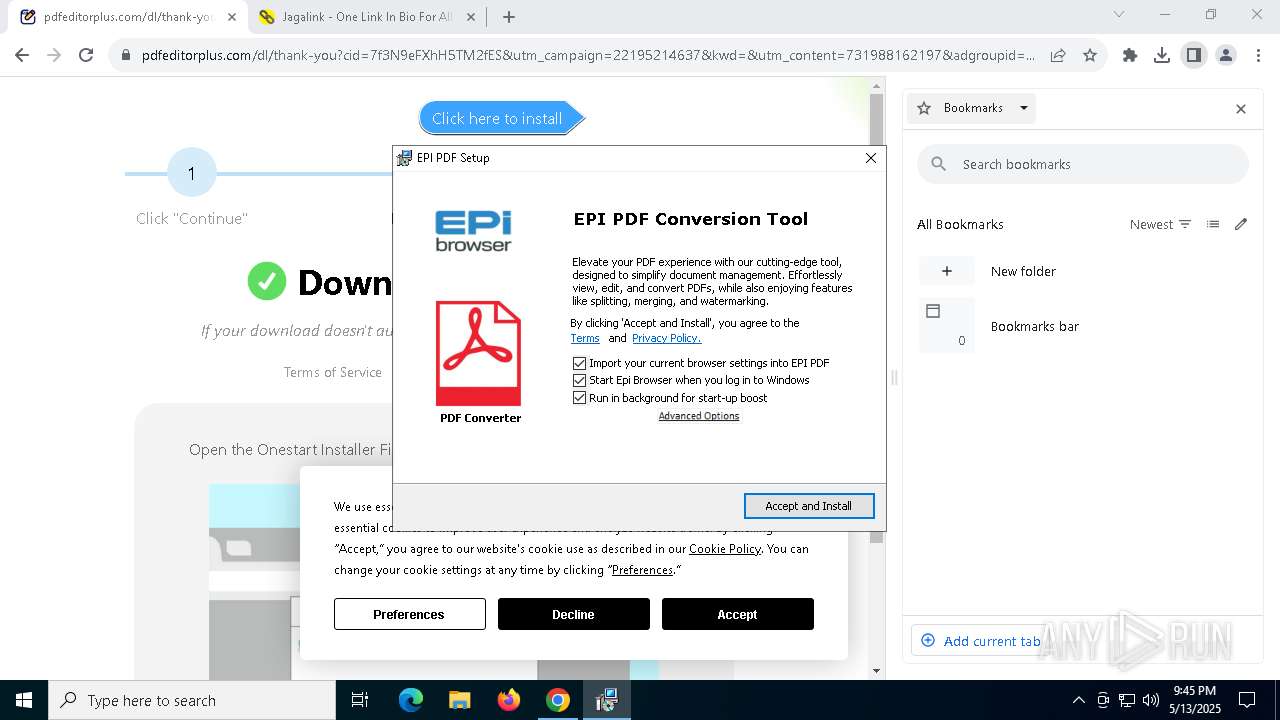Uncheck Run in background for start-up boost

(579, 398)
